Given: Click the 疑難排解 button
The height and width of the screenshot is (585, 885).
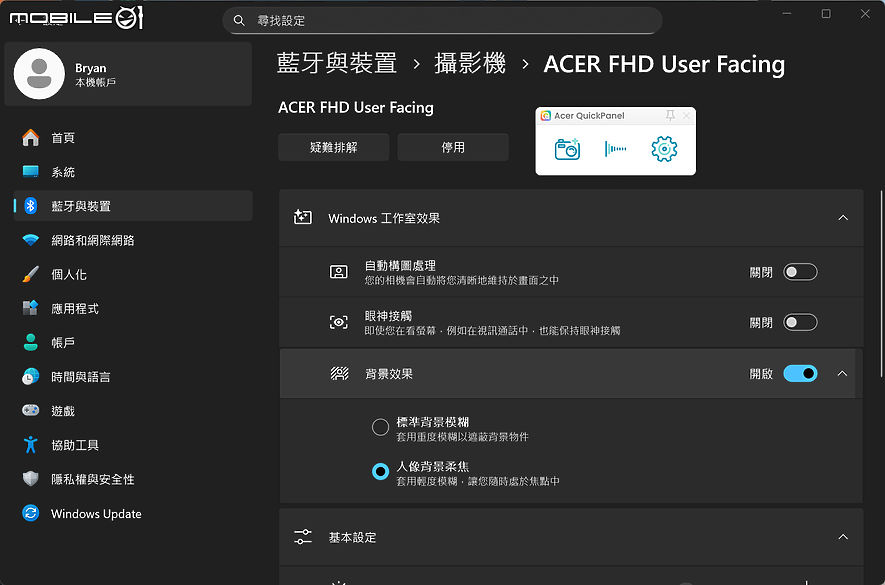Looking at the screenshot, I should pyautogui.click(x=334, y=147).
